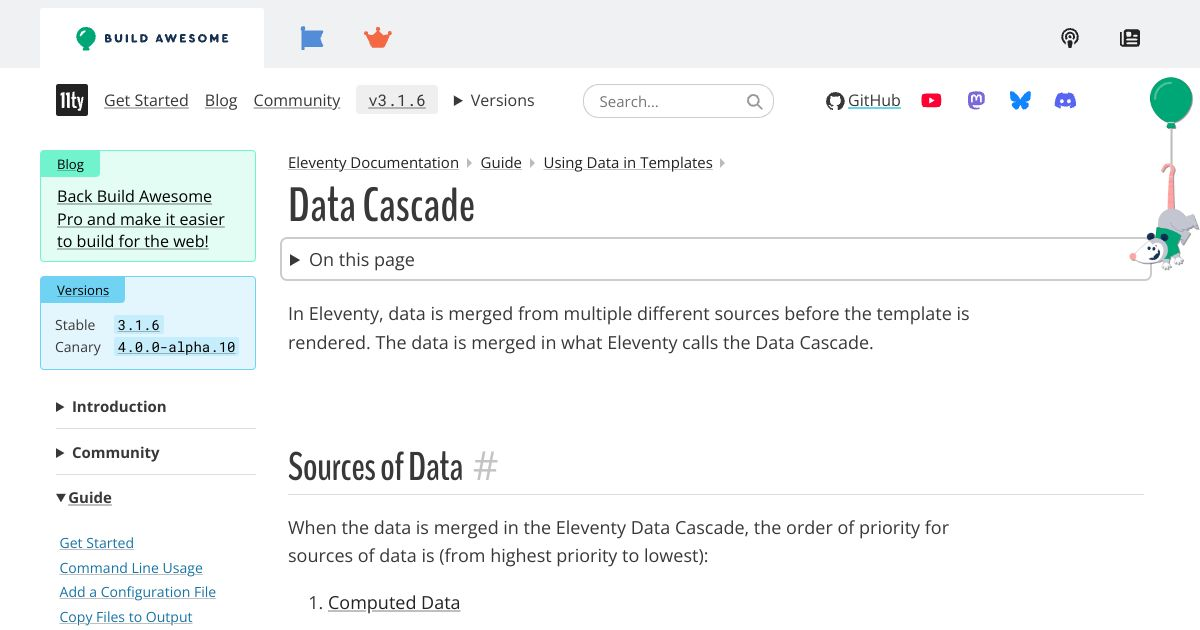The height and width of the screenshot is (630, 1200).
Task: Click the v3.1.6 version badge
Action: click(397, 100)
